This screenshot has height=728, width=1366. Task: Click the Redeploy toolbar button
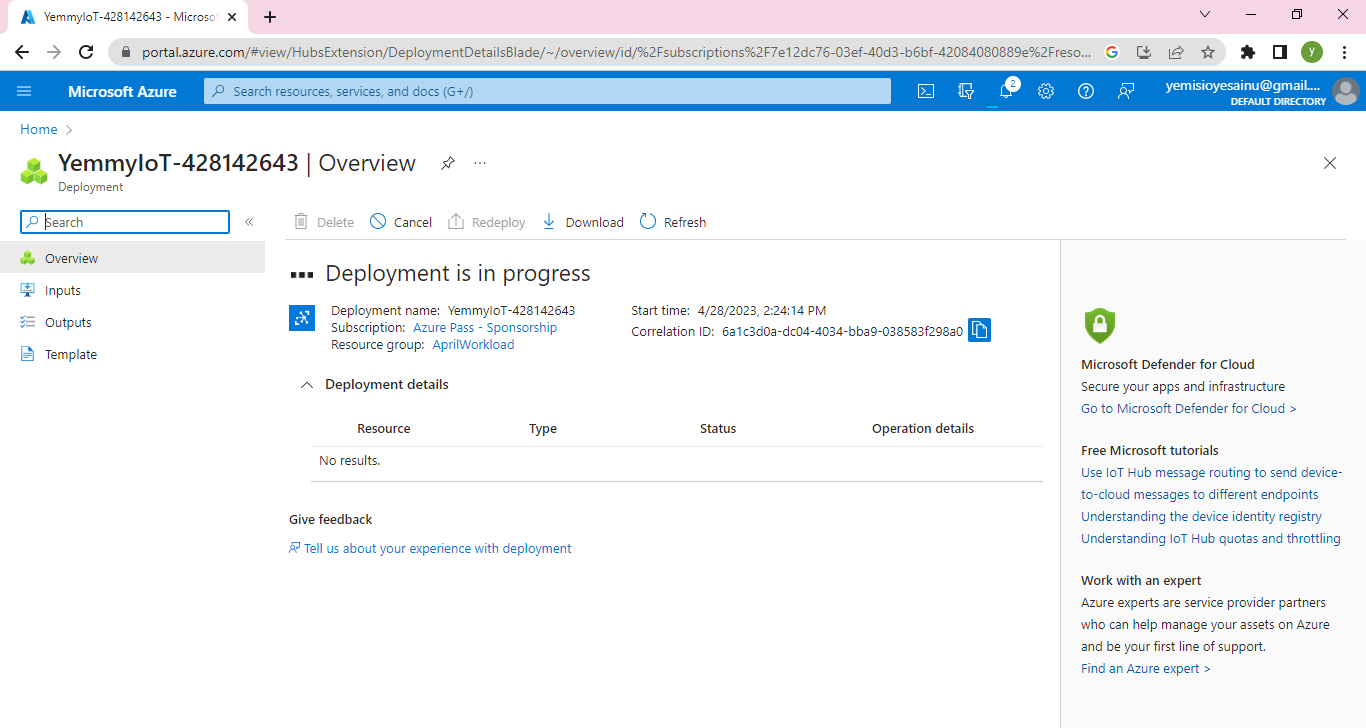coord(486,222)
